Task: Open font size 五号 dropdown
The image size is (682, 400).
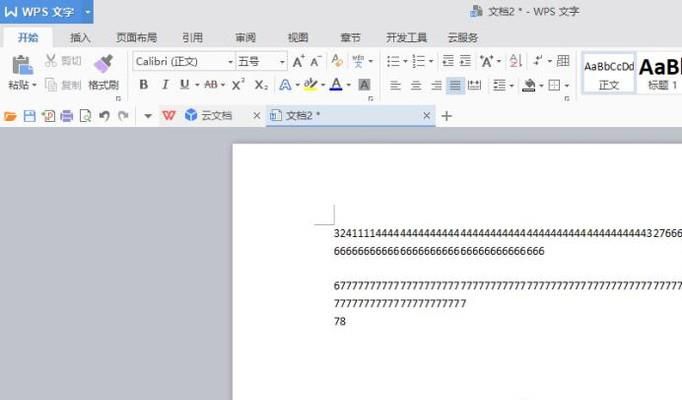Action: coord(282,62)
